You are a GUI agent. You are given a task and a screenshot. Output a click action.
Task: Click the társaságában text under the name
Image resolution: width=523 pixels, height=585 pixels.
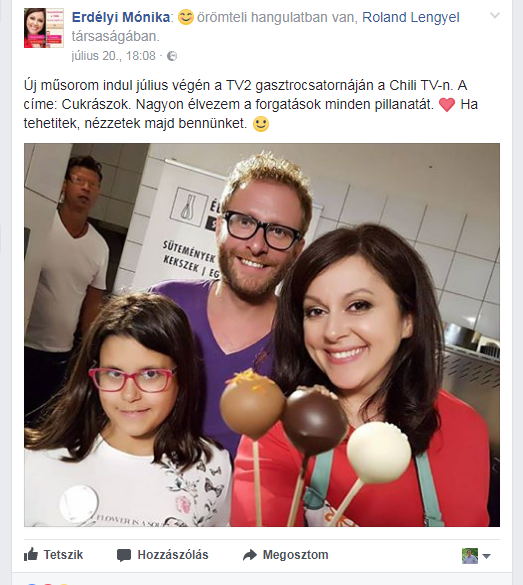pyautogui.click(x=115, y=37)
